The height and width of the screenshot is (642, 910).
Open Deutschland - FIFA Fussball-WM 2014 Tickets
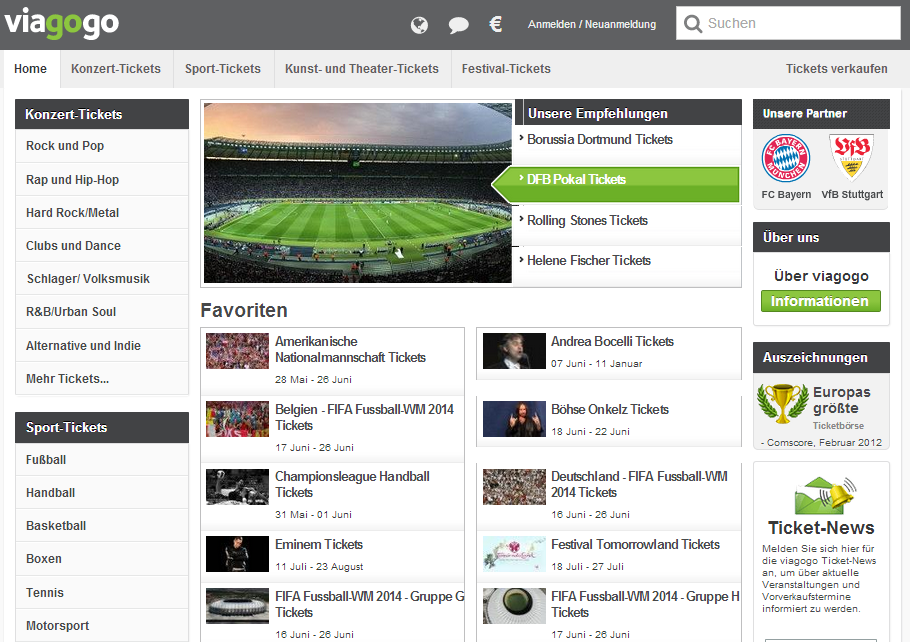[640, 484]
